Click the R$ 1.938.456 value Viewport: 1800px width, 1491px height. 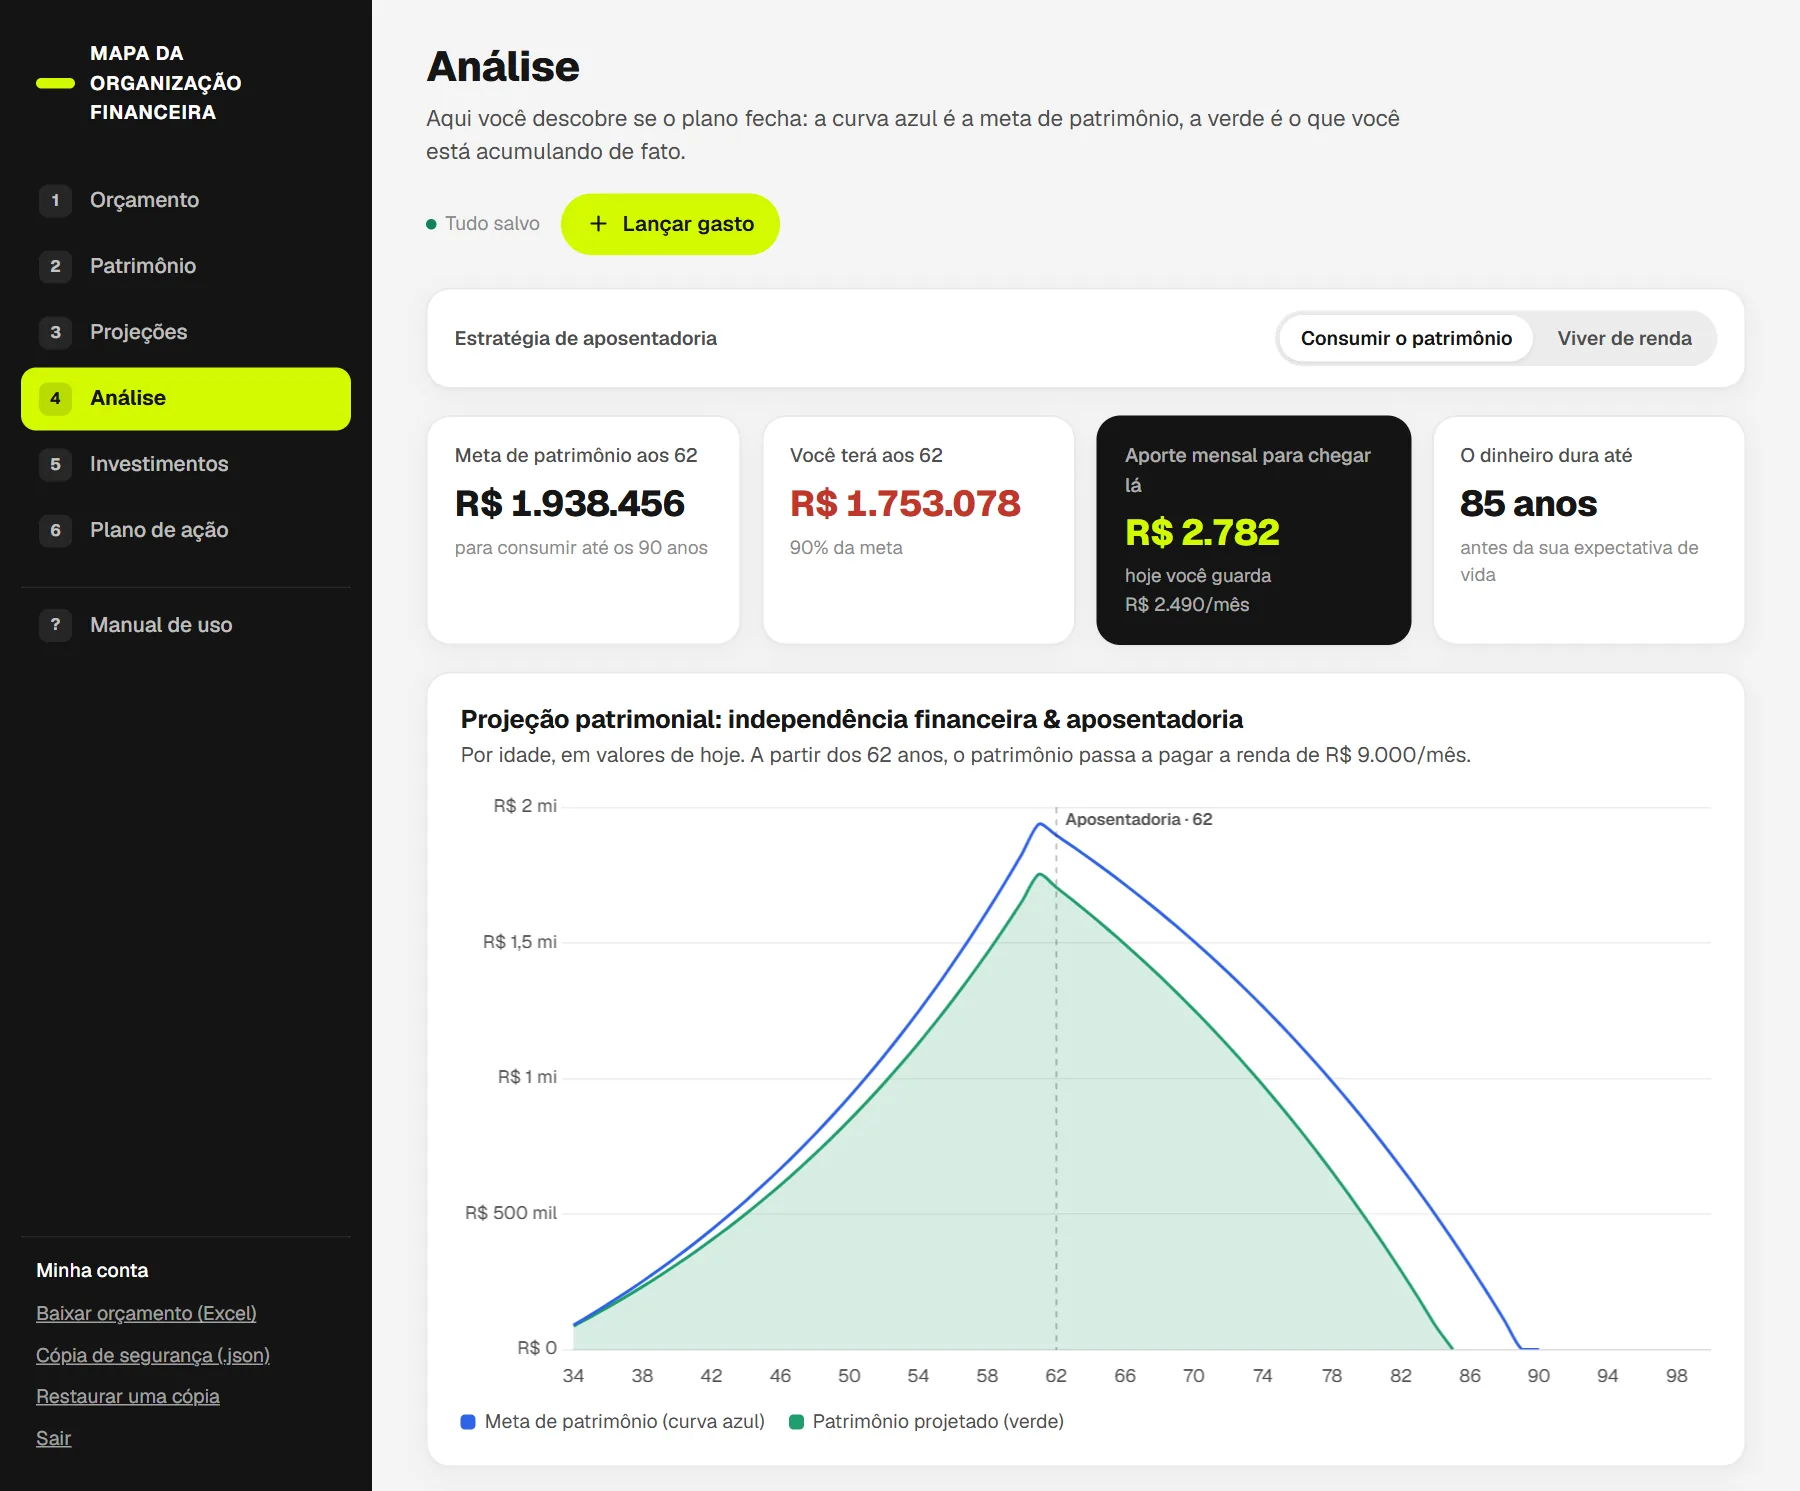(x=570, y=503)
